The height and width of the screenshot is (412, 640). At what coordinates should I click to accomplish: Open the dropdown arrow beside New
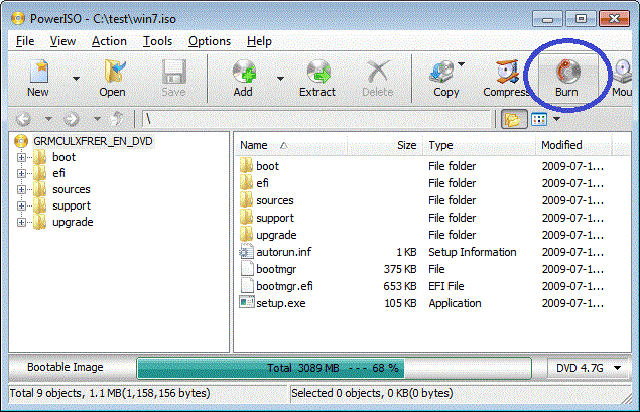(76, 78)
